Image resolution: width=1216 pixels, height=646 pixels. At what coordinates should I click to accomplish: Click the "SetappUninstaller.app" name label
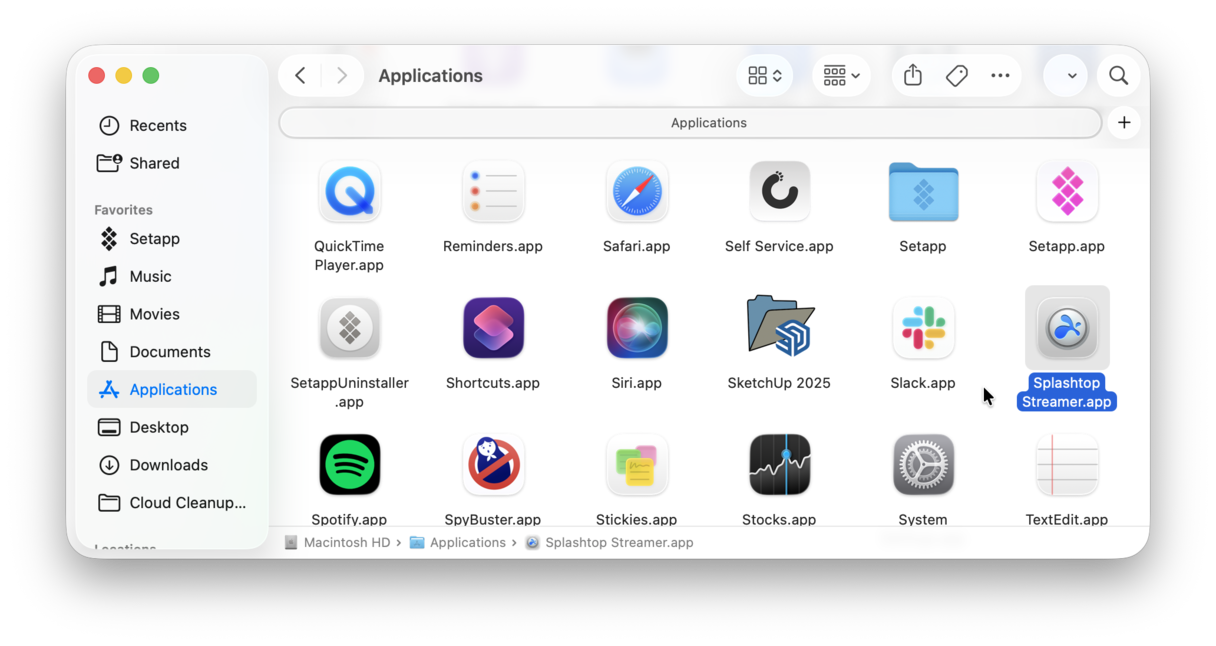click(349, 392)
